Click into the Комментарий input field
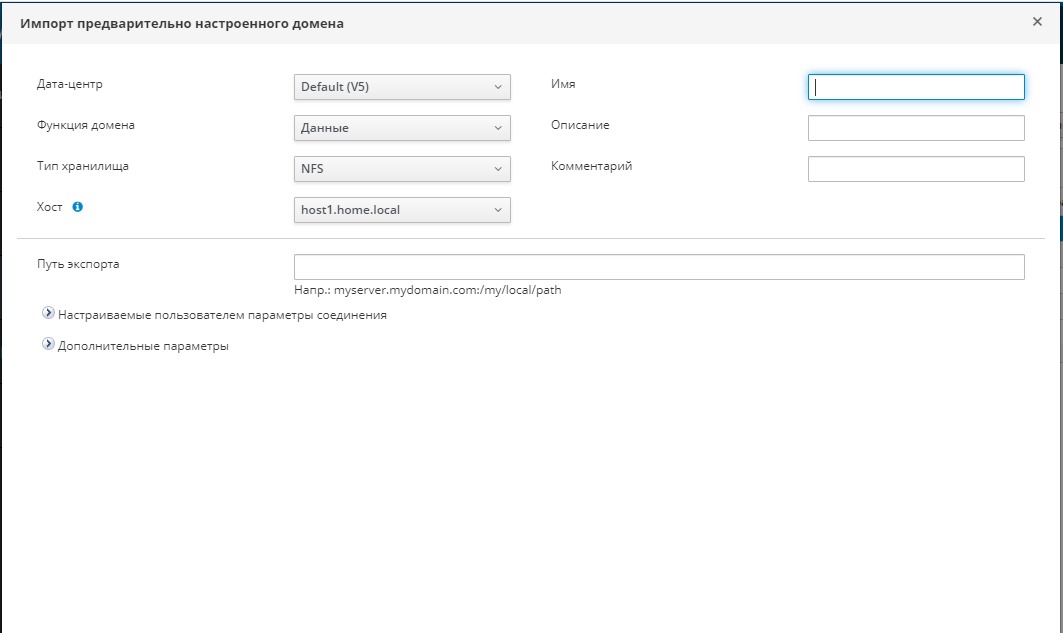1063x633 pixels. pos(915,169)
